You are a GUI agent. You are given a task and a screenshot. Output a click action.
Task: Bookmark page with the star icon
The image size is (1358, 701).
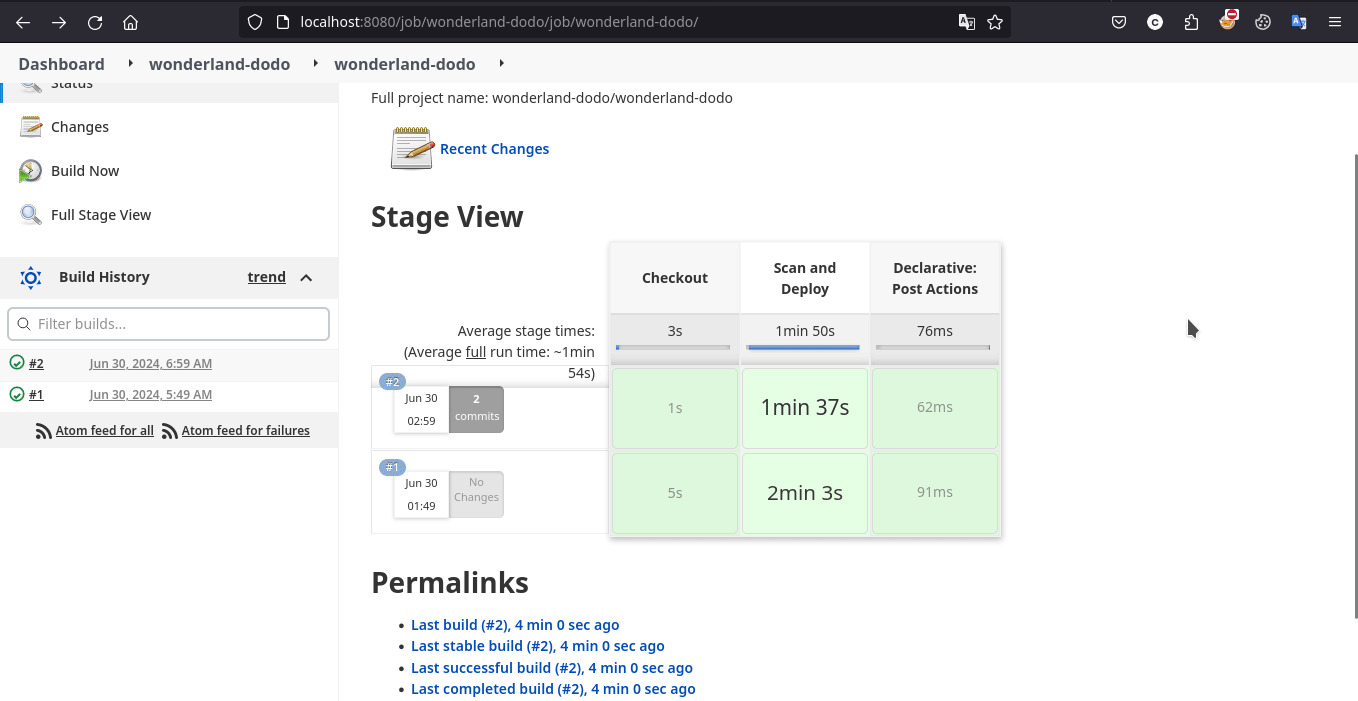[x=995, y=22]
